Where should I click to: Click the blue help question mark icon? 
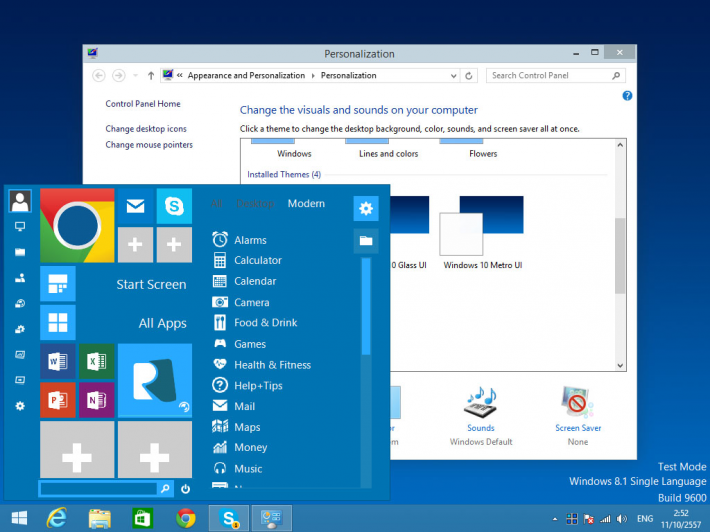(x=627, y=96)
